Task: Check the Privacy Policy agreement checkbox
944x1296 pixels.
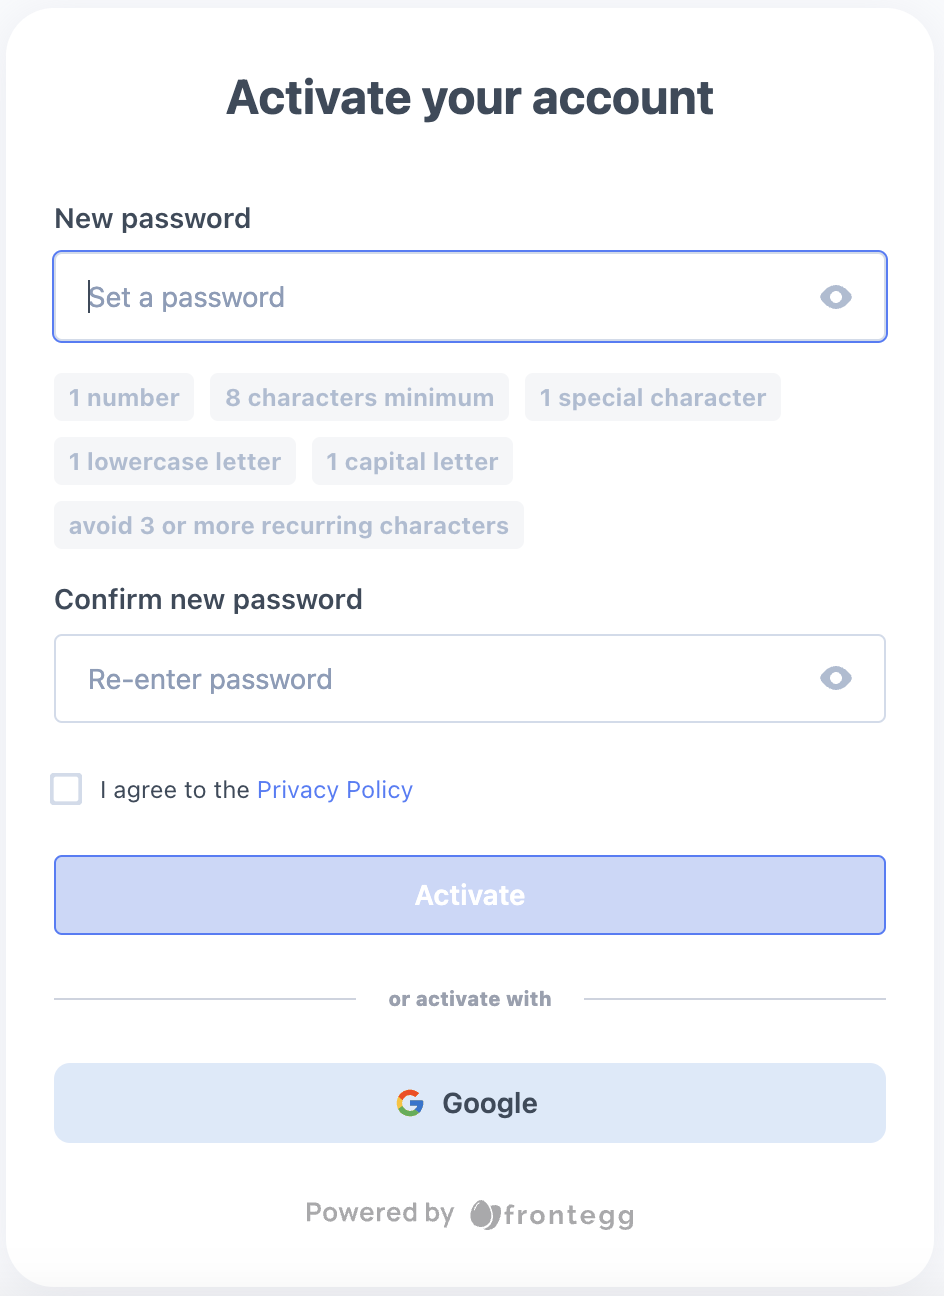Action: (x=67, y=789)
